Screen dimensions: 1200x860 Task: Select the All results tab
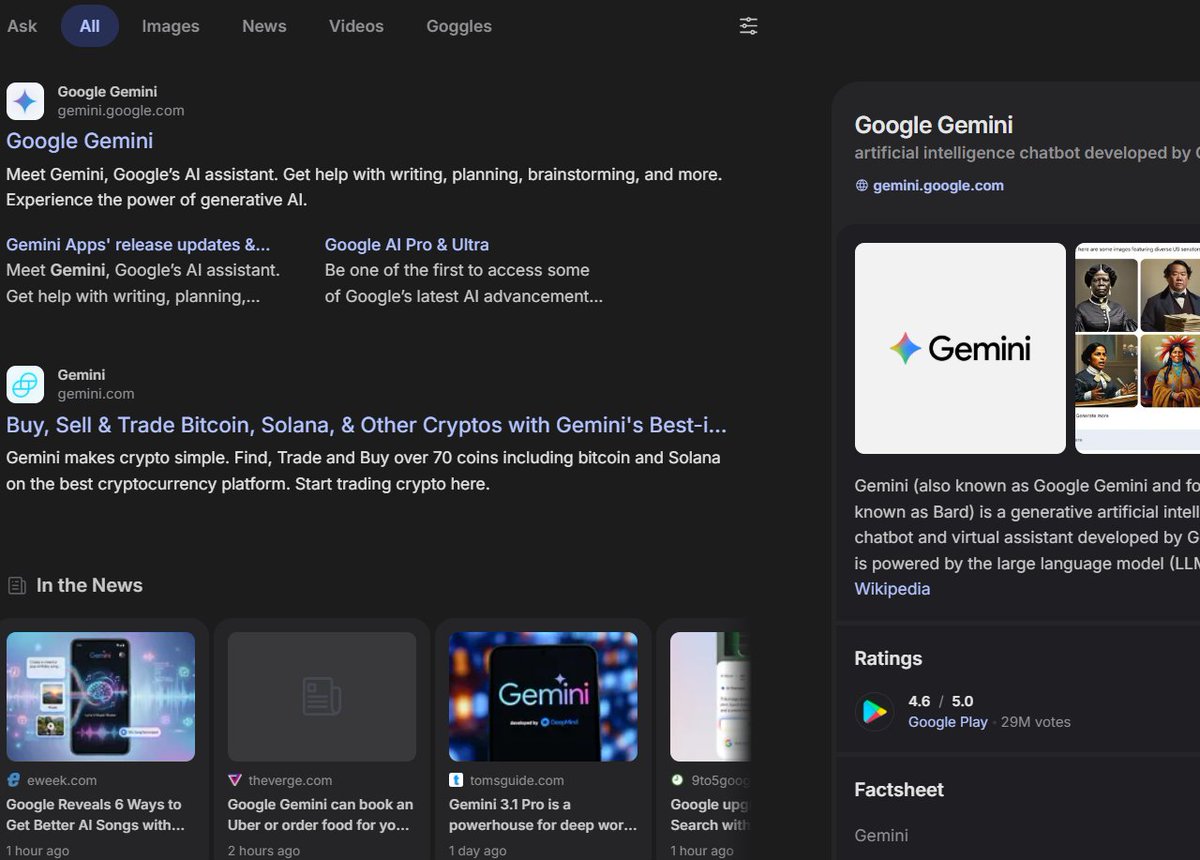pos(90,26)
